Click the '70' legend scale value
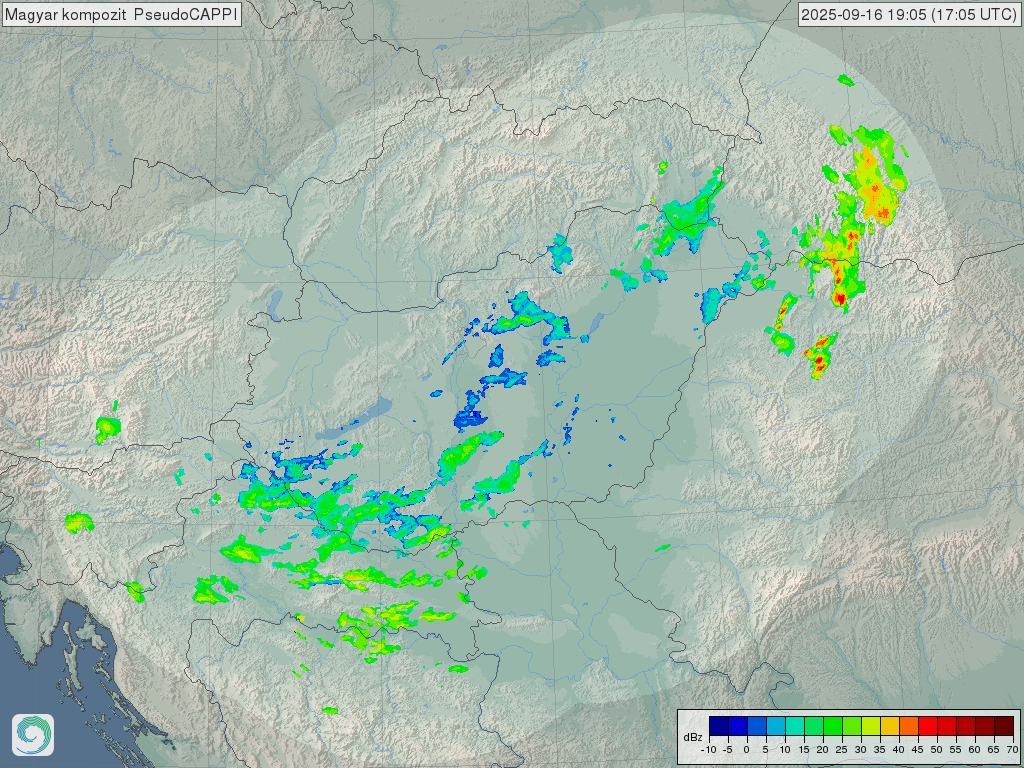The height and width of the screenshot is (768, 1024). coord(1012,750)
